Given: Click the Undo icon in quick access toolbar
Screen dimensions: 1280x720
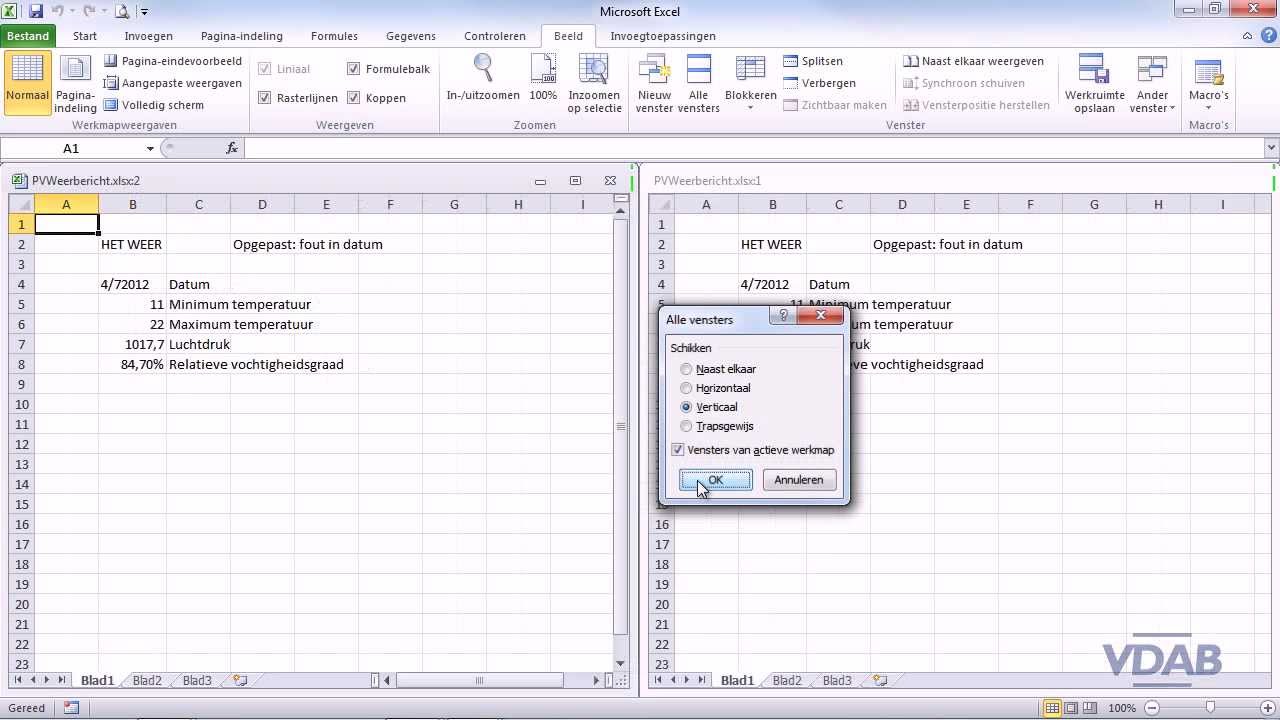Looking at the screenshot, I should 57,11.
